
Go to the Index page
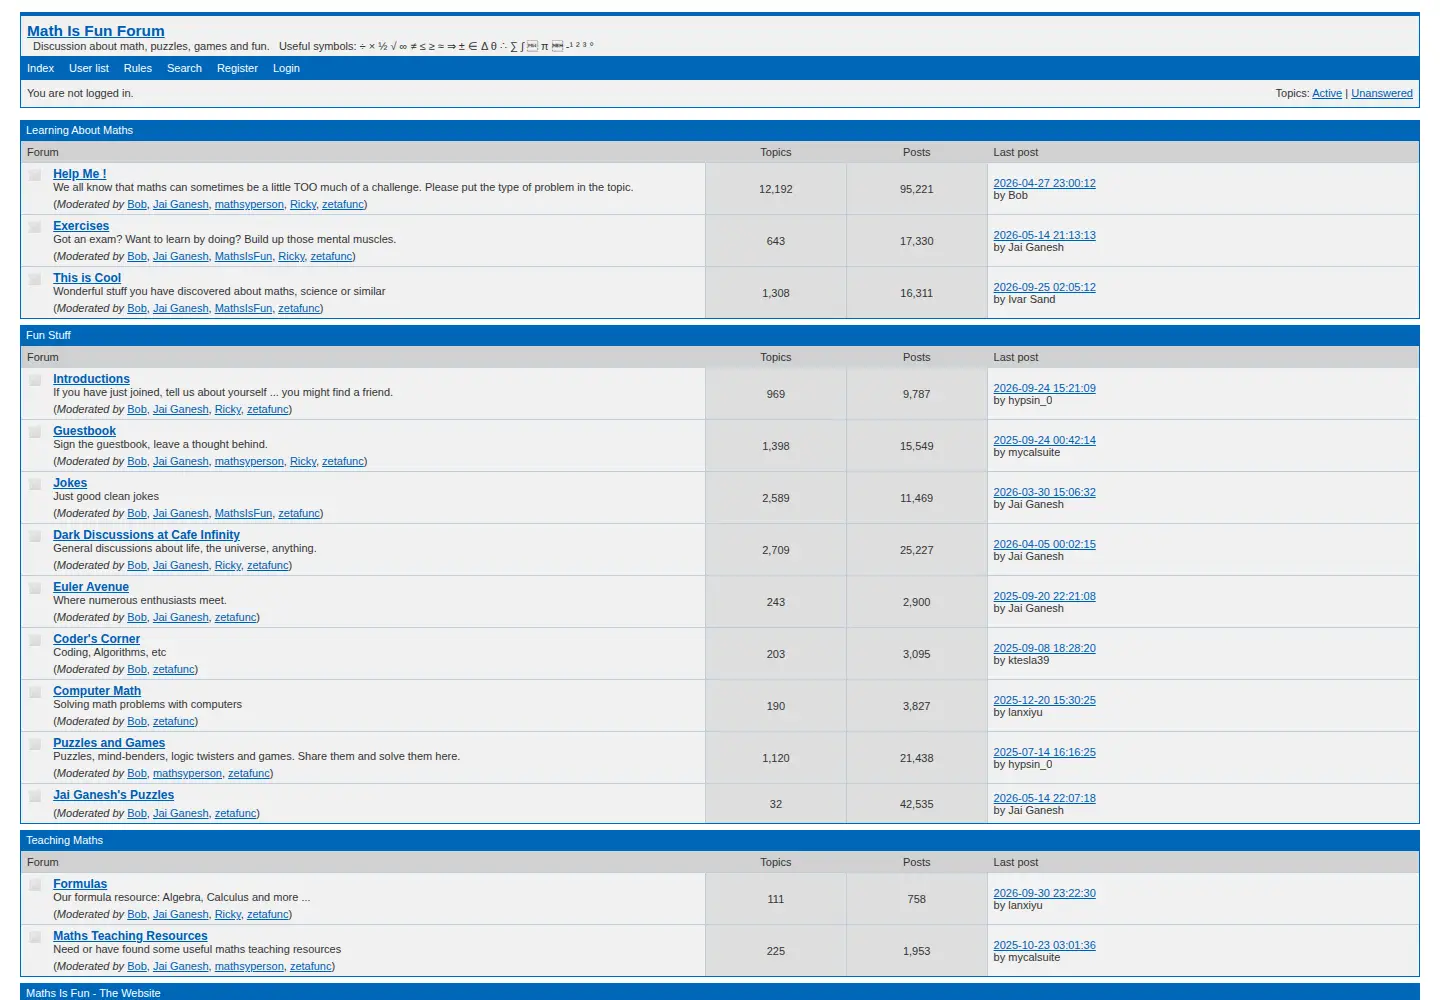click(41, 68)
